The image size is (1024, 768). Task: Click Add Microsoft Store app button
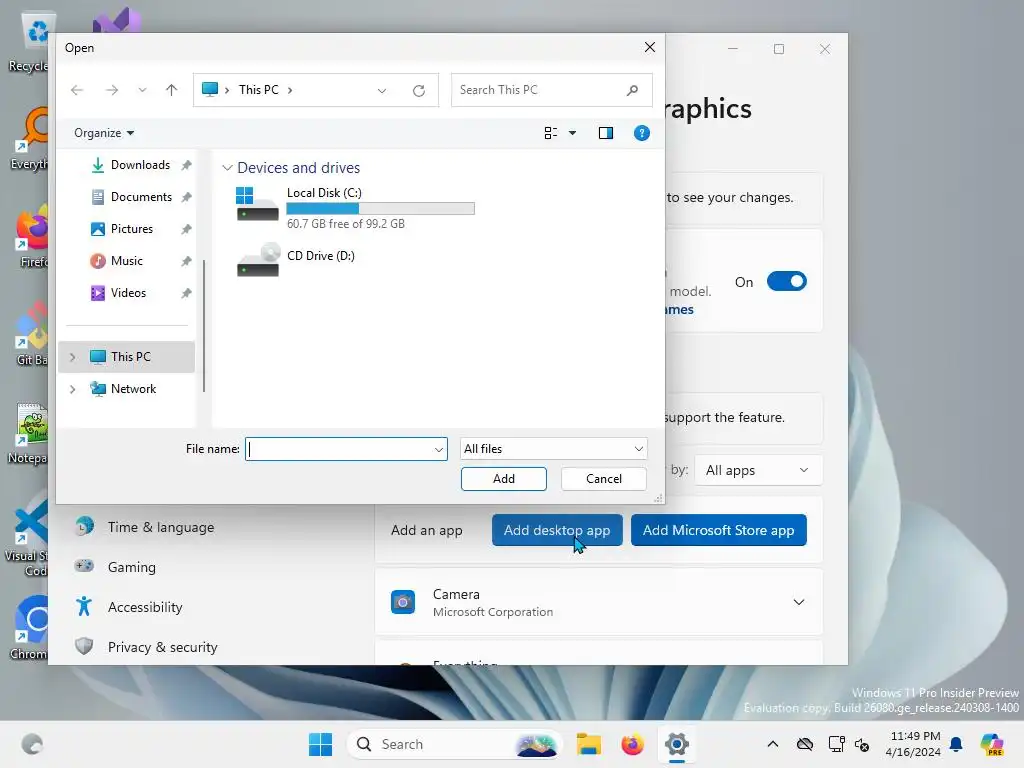(x=718, y=530)
